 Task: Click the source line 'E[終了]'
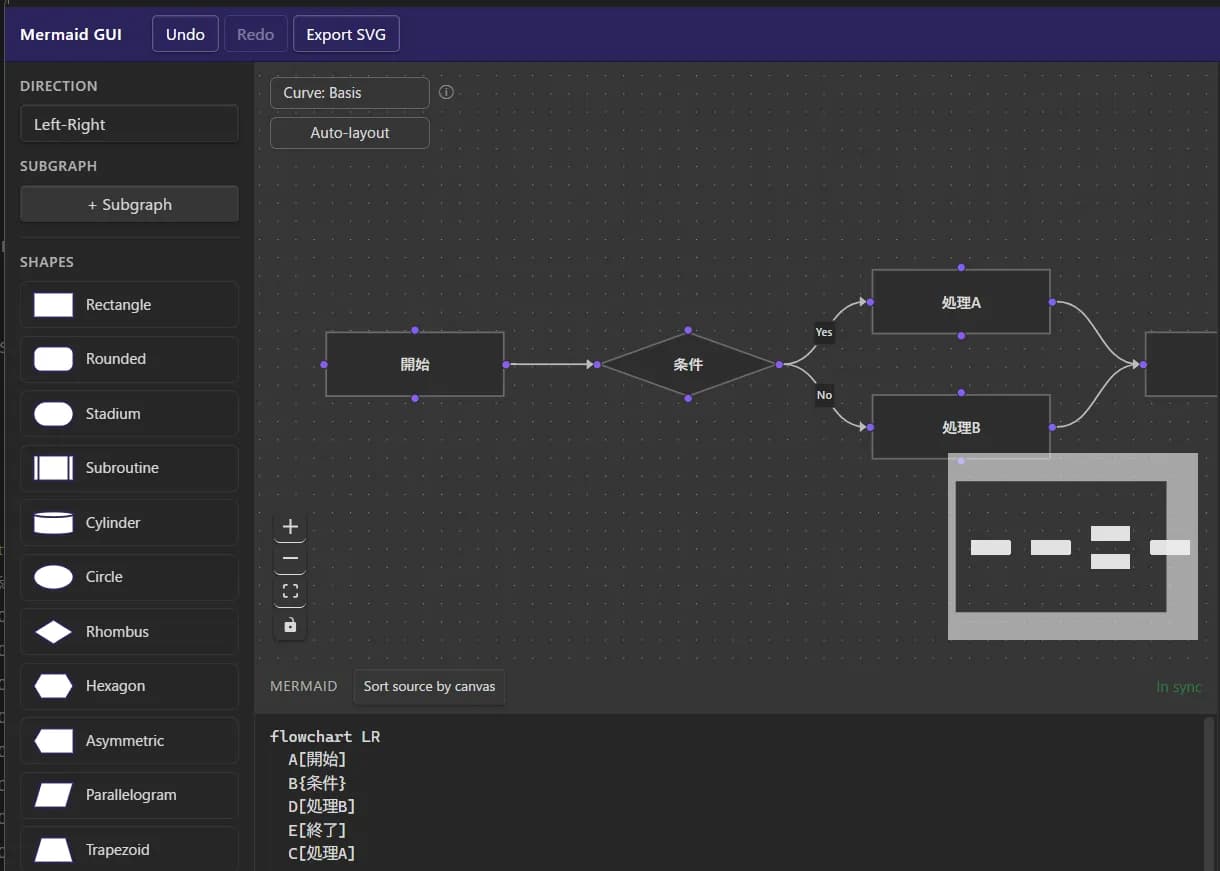tap(317, 830)
